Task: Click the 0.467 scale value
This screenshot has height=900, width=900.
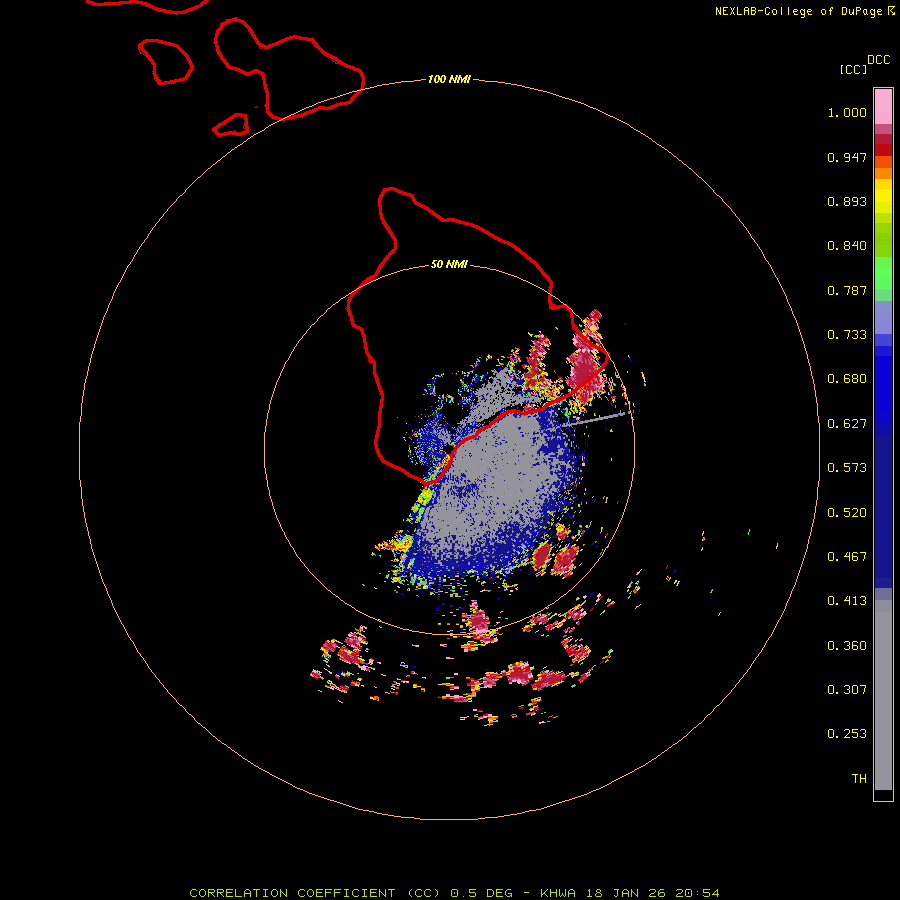Action: pyautogui.click(x=847, y=557)
